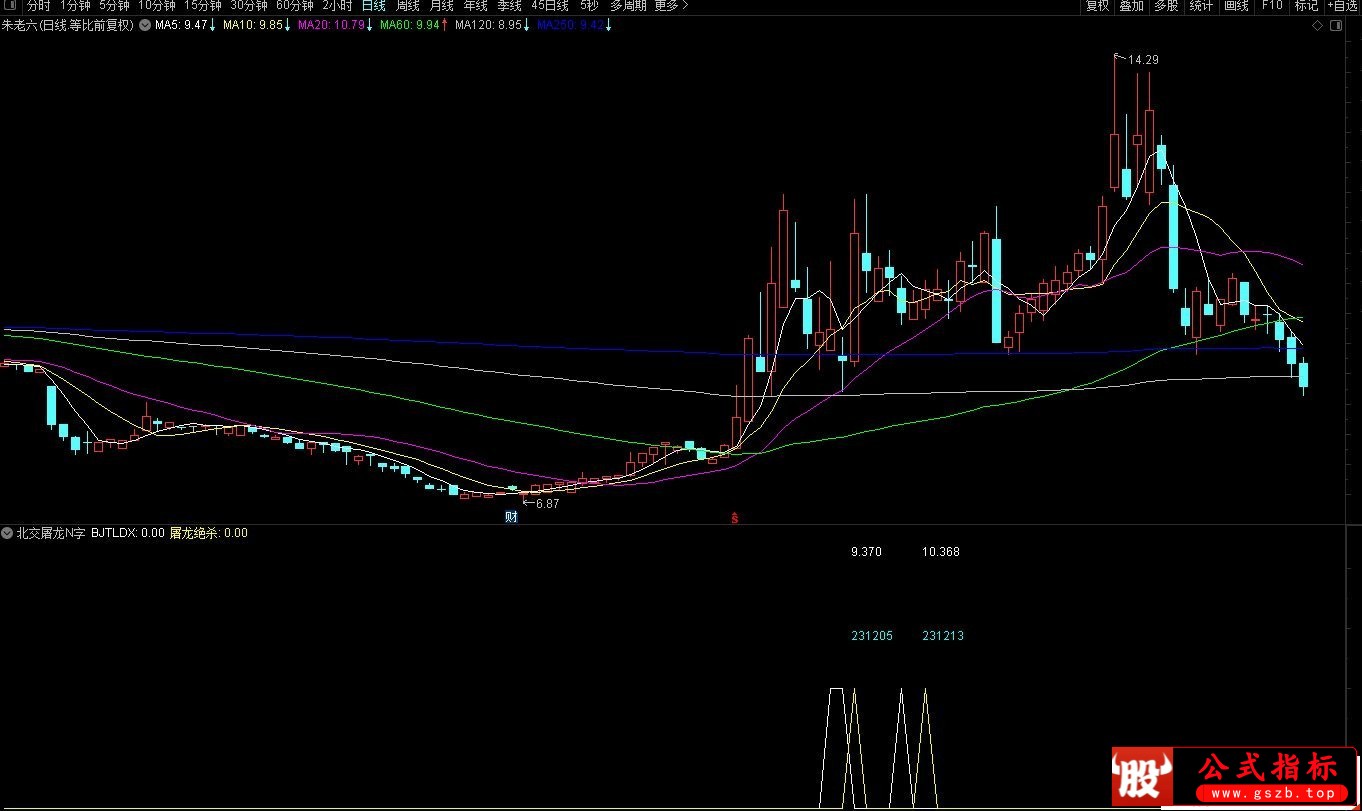Click the BJTLDX: 0.00 indicator value

coord(128,533)
